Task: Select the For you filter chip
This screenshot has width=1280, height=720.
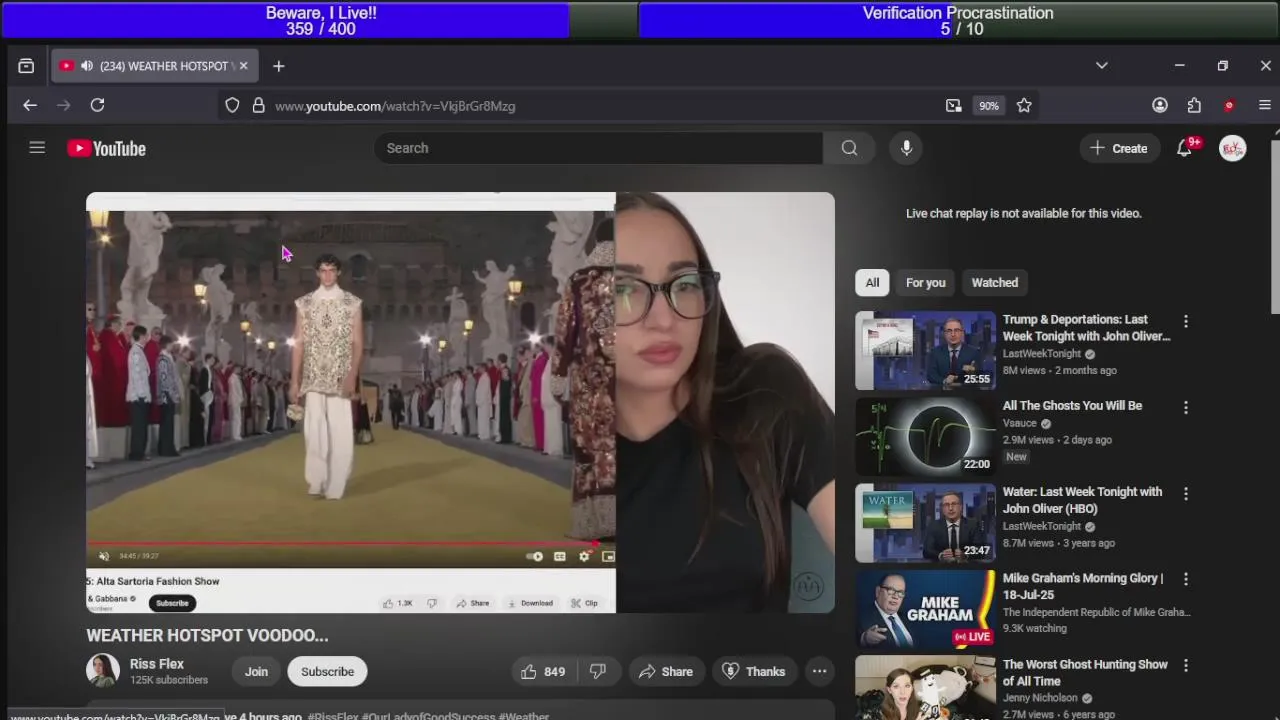Action: [x=926, y=283]
